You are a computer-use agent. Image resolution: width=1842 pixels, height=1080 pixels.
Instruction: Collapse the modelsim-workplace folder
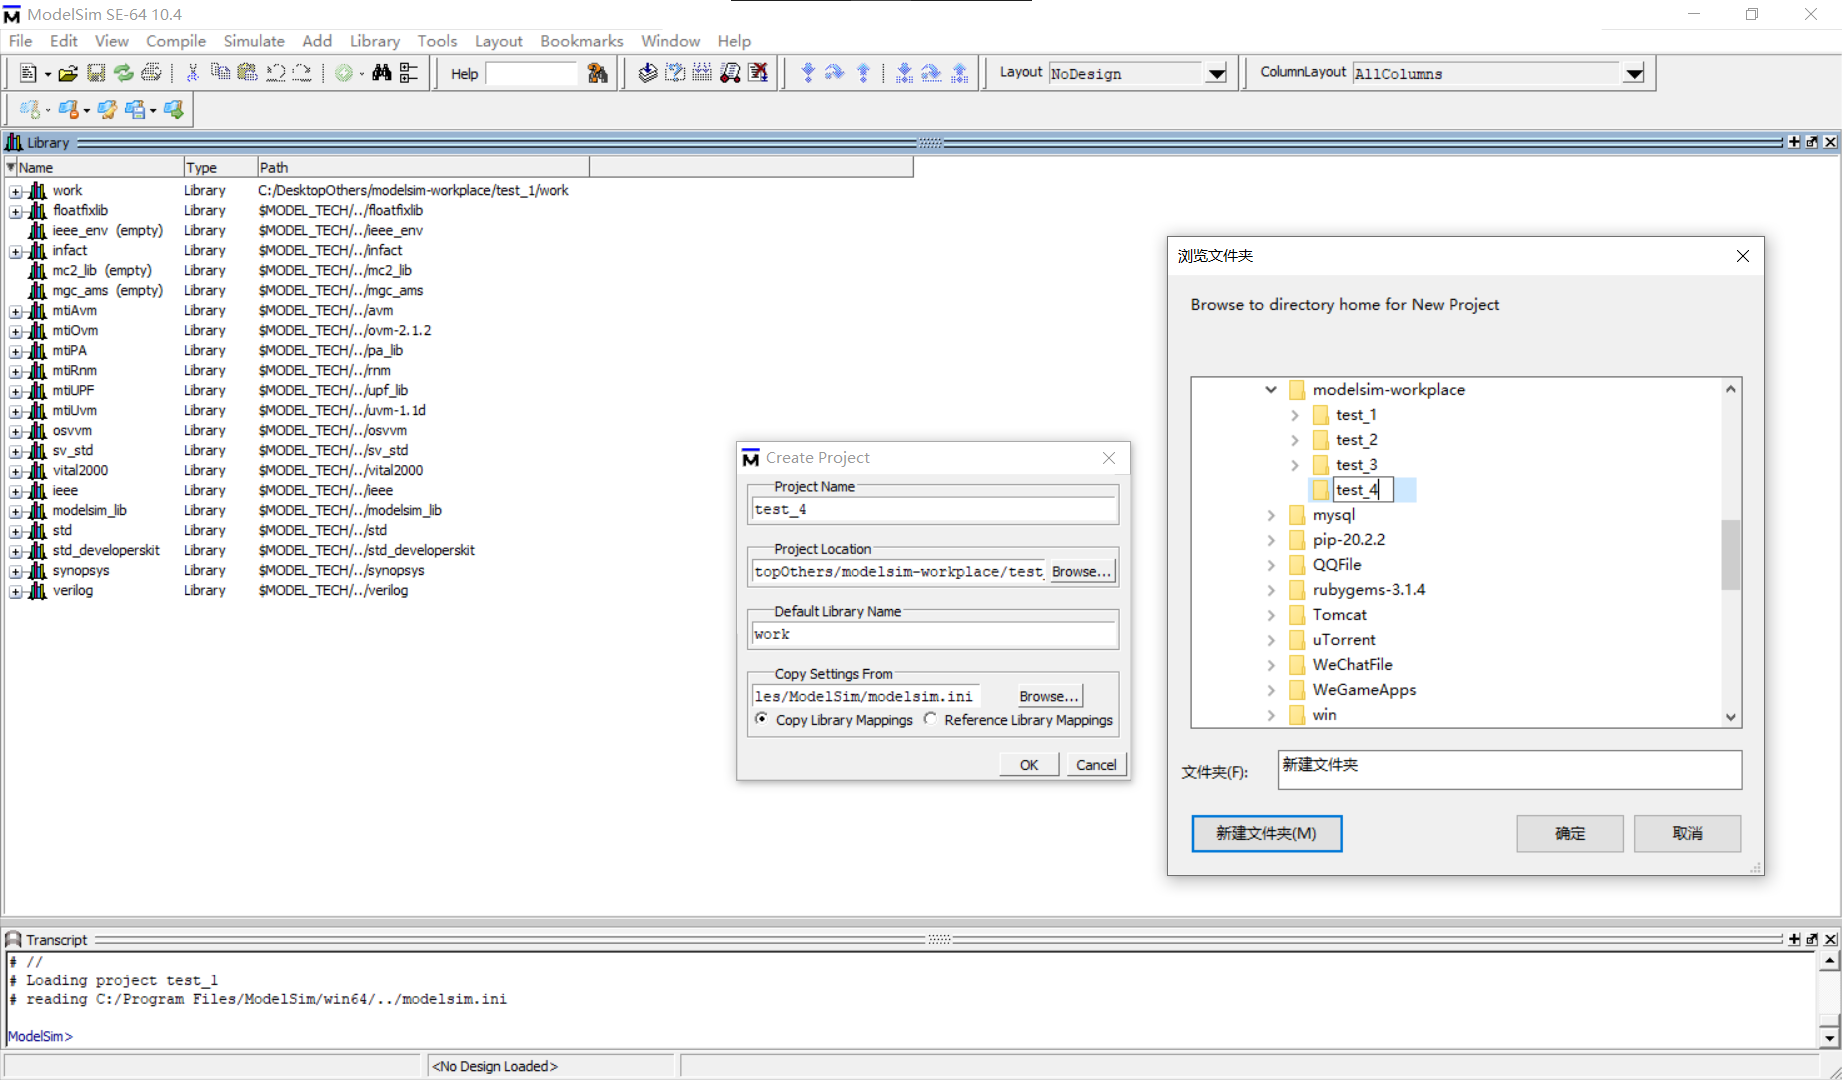[1271, 390]
